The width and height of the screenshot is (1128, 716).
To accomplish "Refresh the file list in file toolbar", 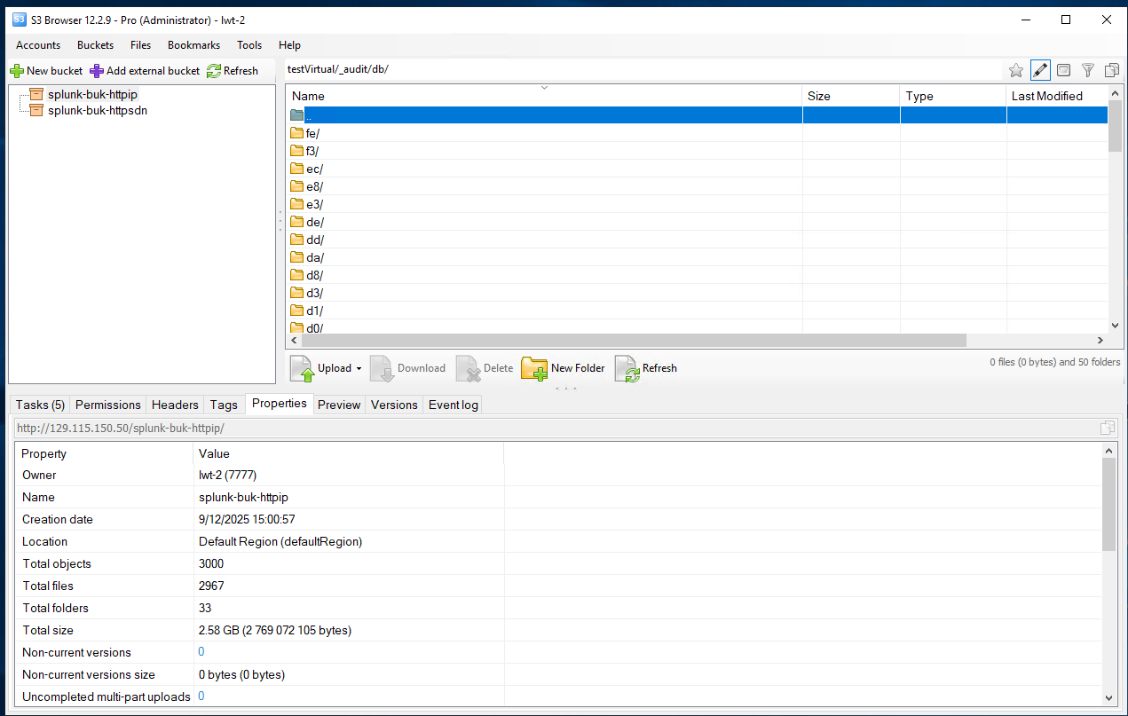I will 627,369.
